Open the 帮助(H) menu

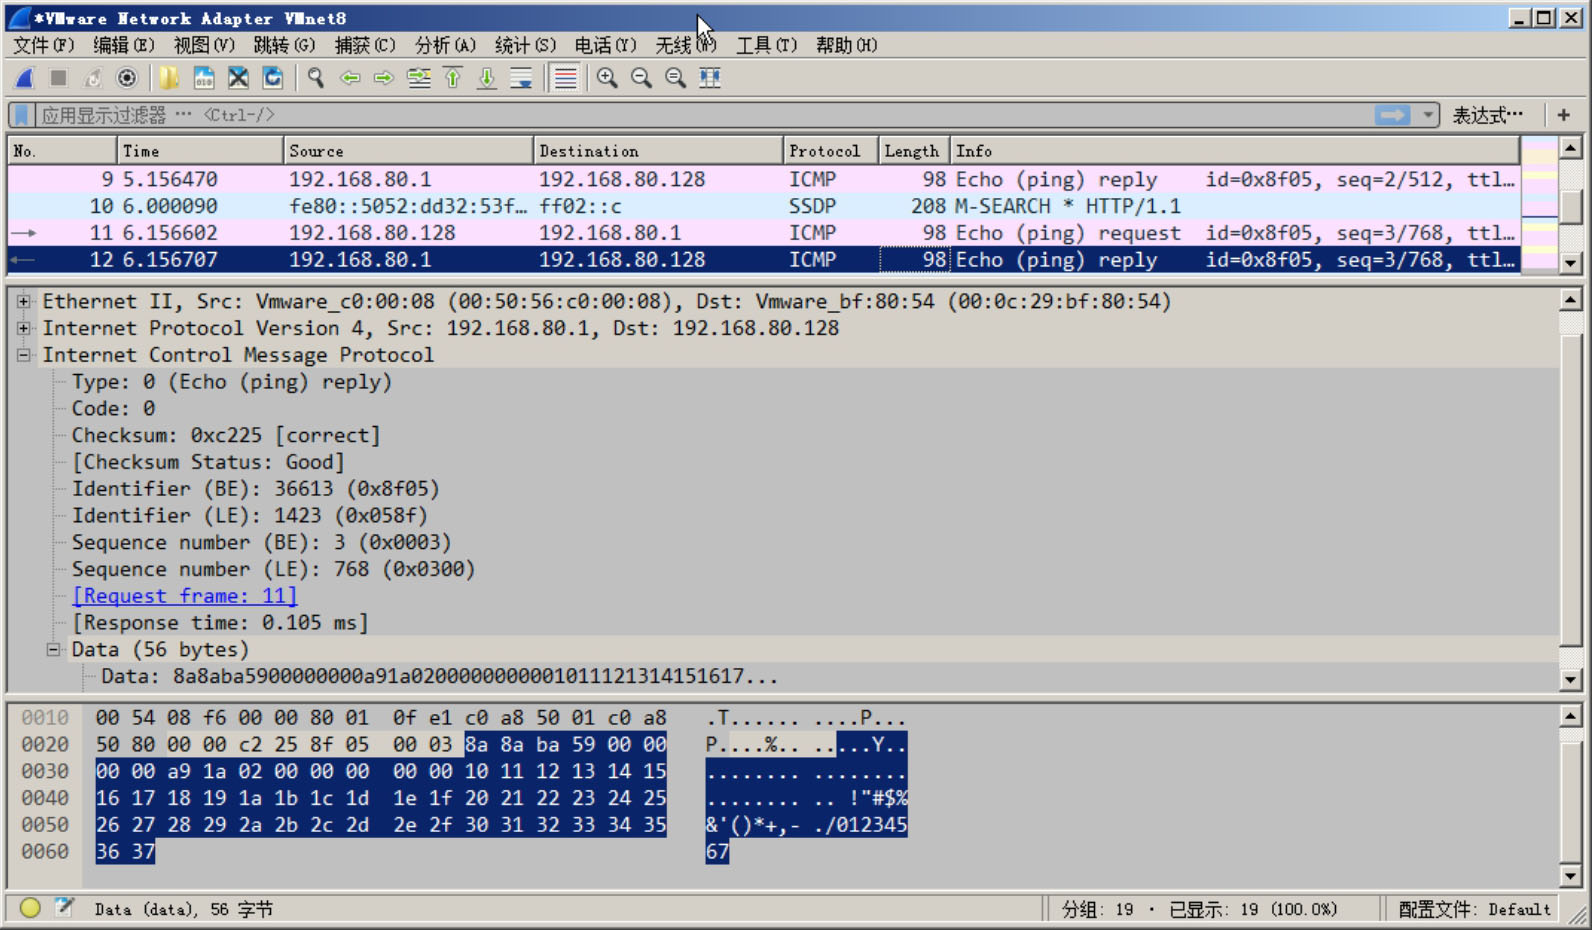[846, 45]
